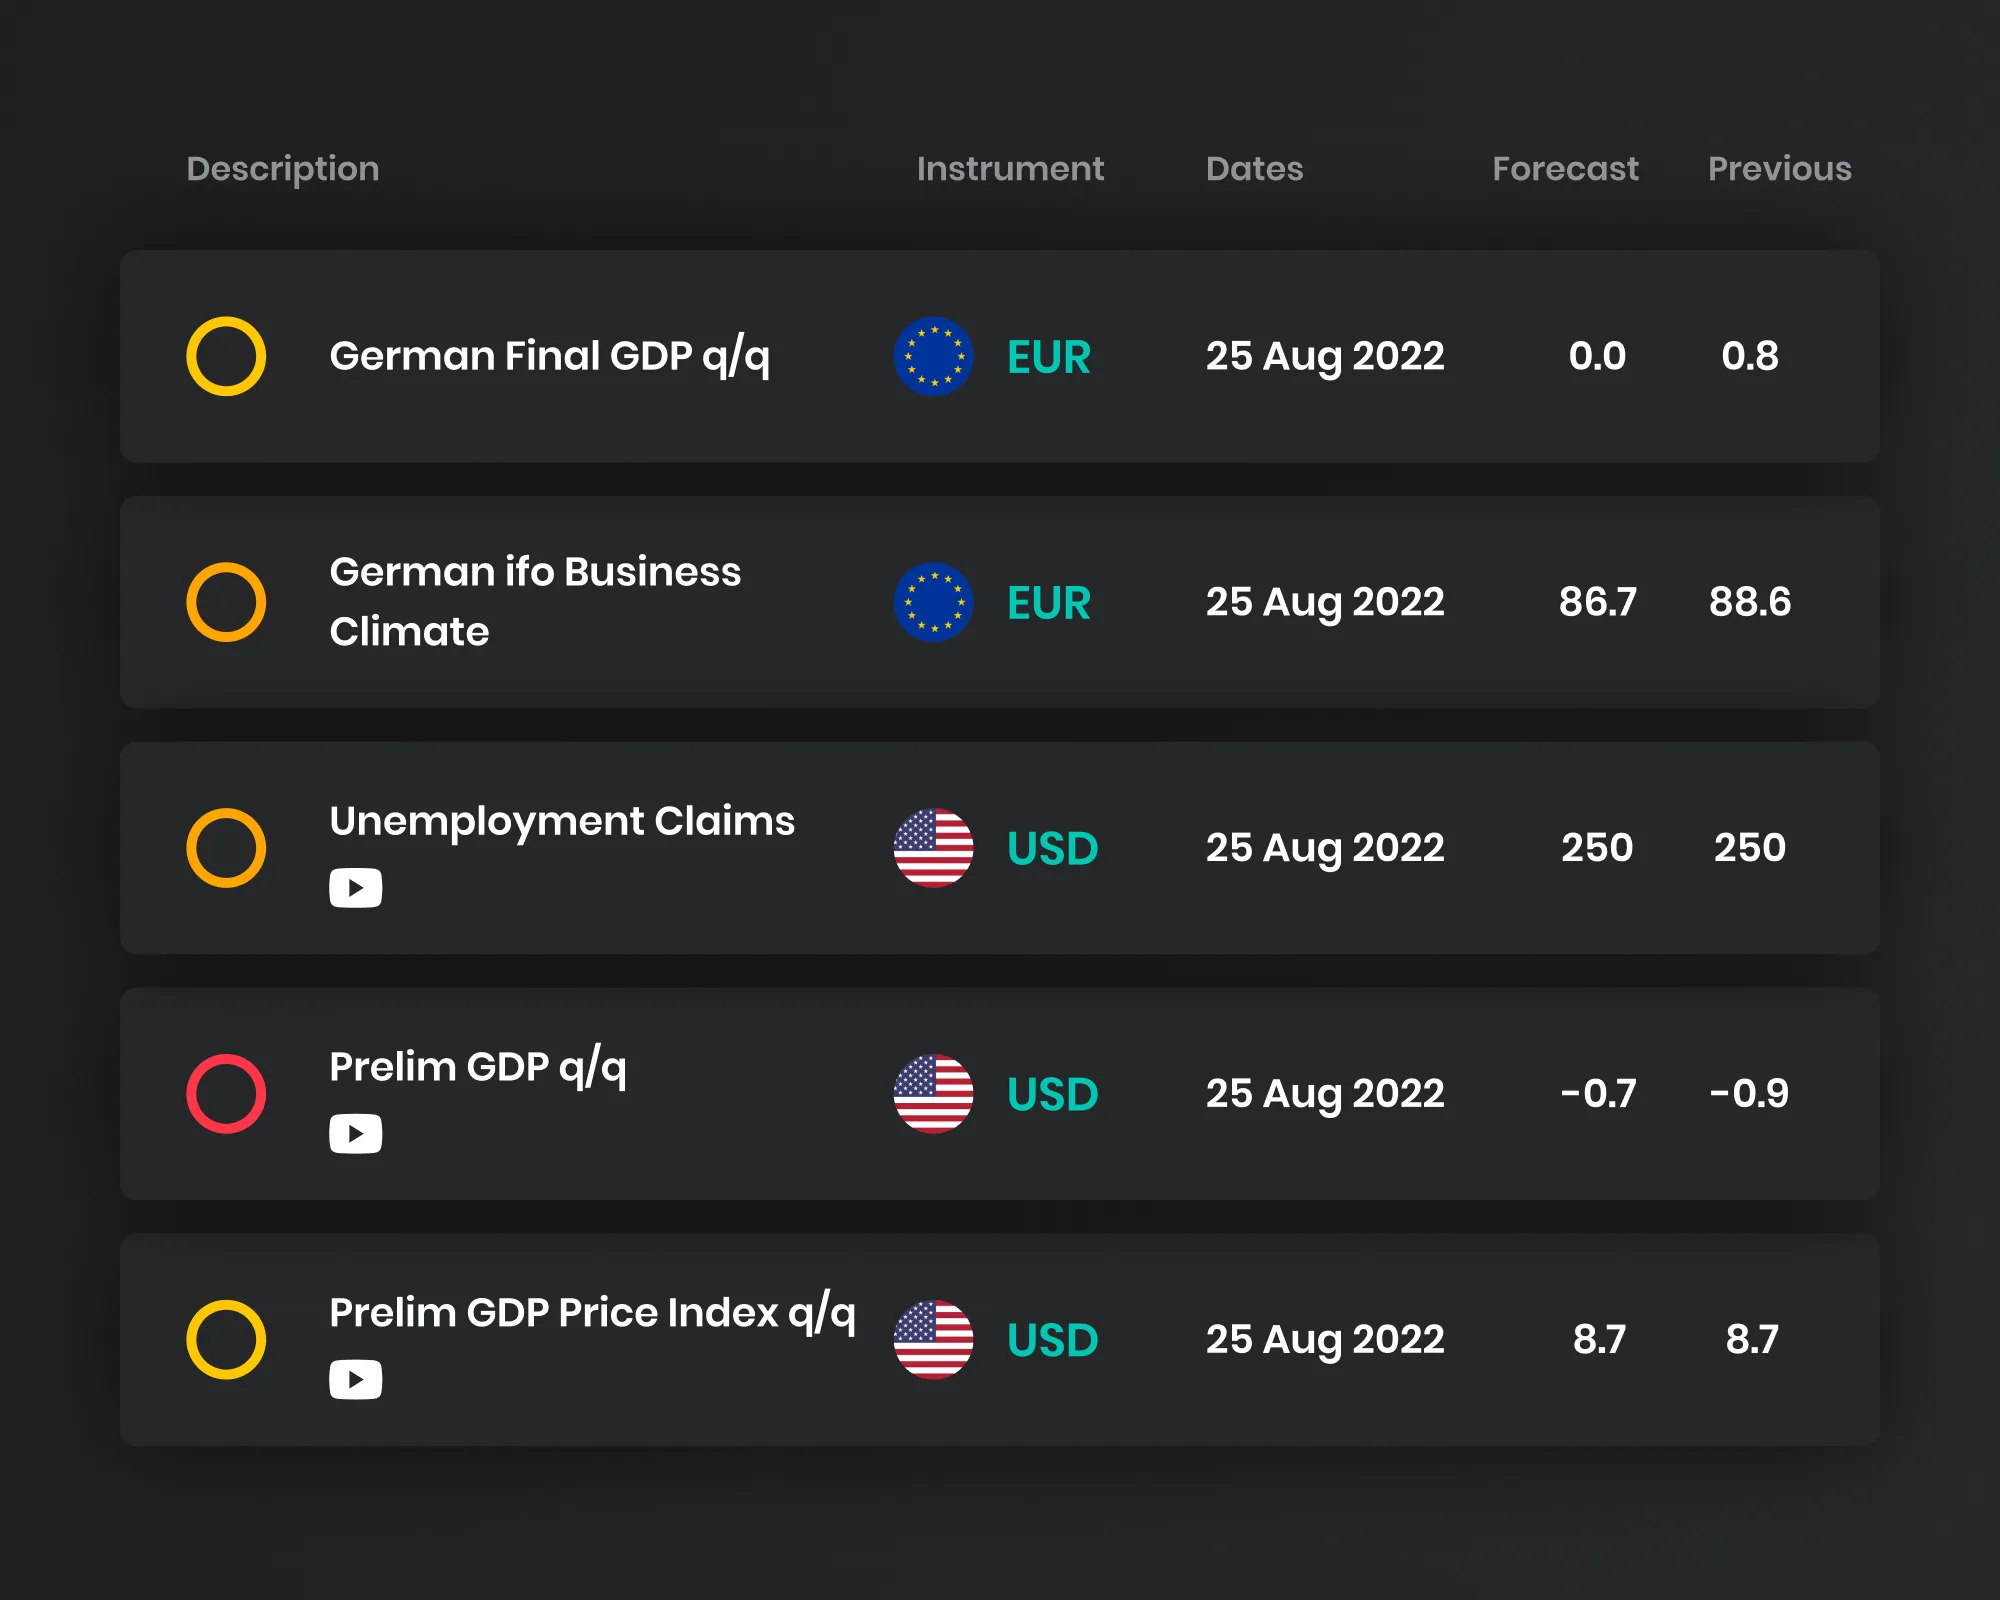
Task: Click the US flag in Unemployment Claims row
Action: [933, 848]
